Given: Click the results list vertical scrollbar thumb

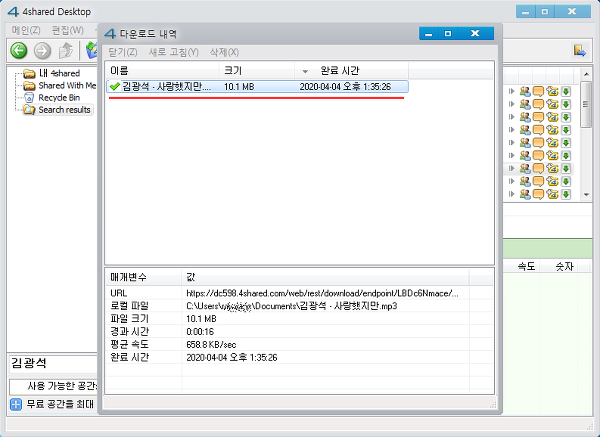Looking at the screenshot, I should tap(586, 104).
